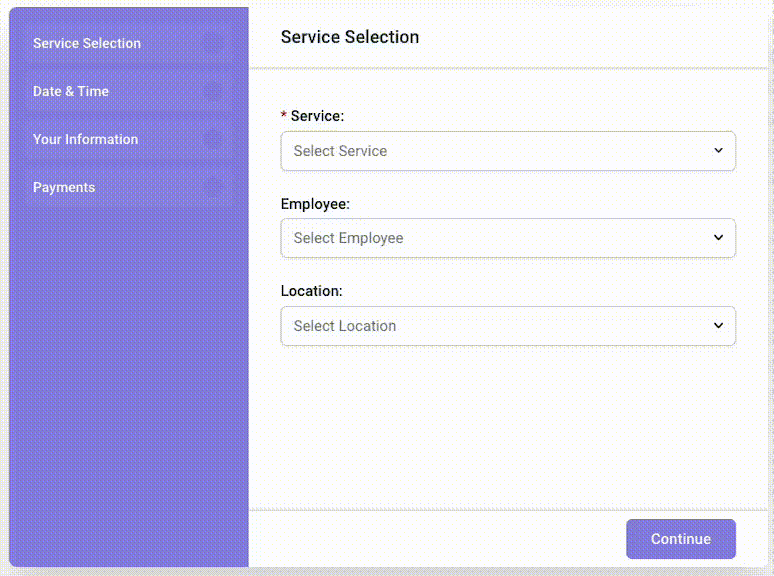Click the Date & Time step circle indicator
774x576 pixels.
pos(212,91)
